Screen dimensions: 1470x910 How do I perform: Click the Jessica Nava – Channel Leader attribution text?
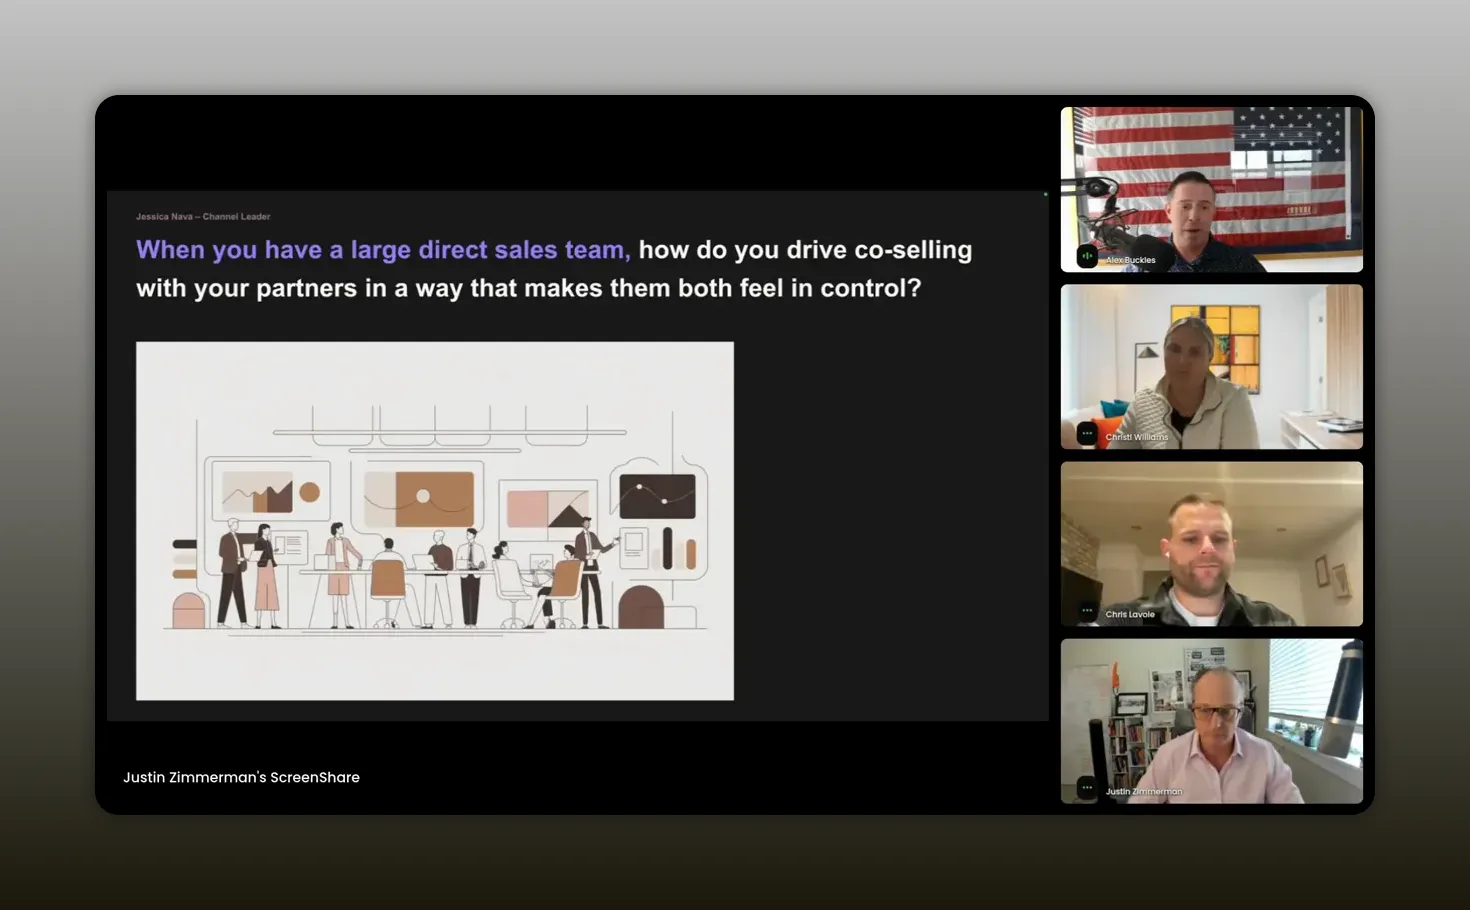click(x=202, y=216)
